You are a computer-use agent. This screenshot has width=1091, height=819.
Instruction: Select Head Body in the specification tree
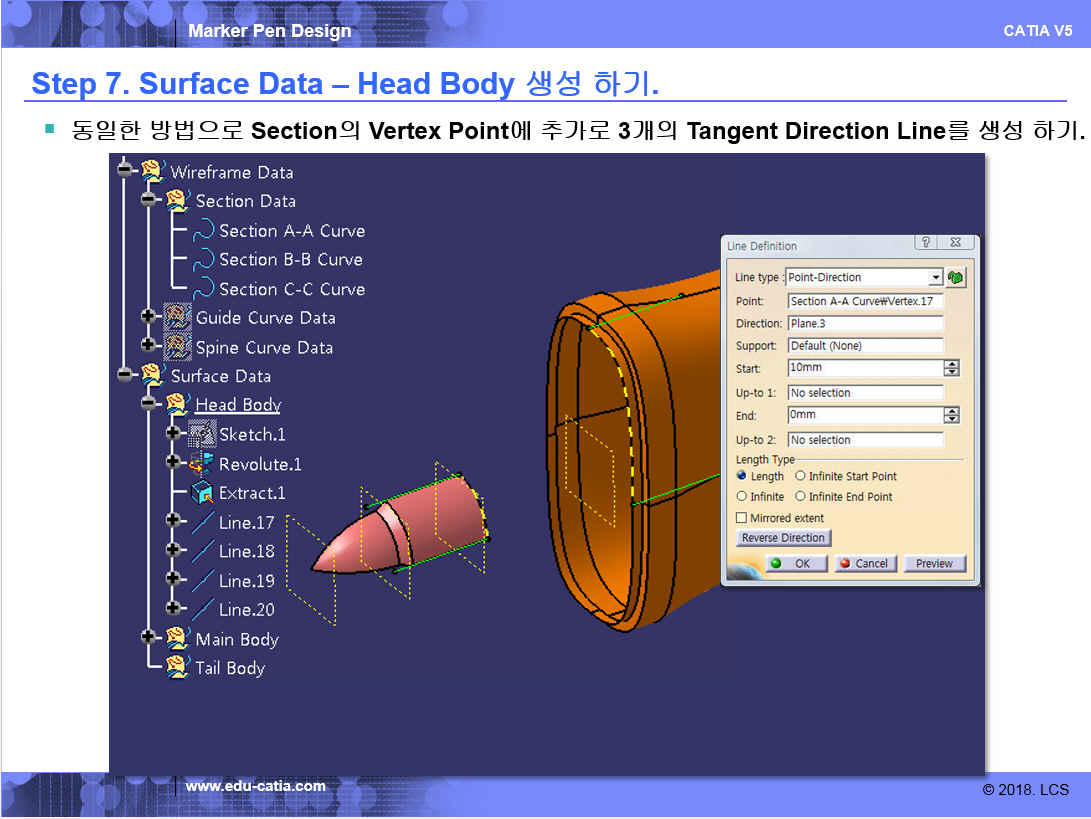237,405
